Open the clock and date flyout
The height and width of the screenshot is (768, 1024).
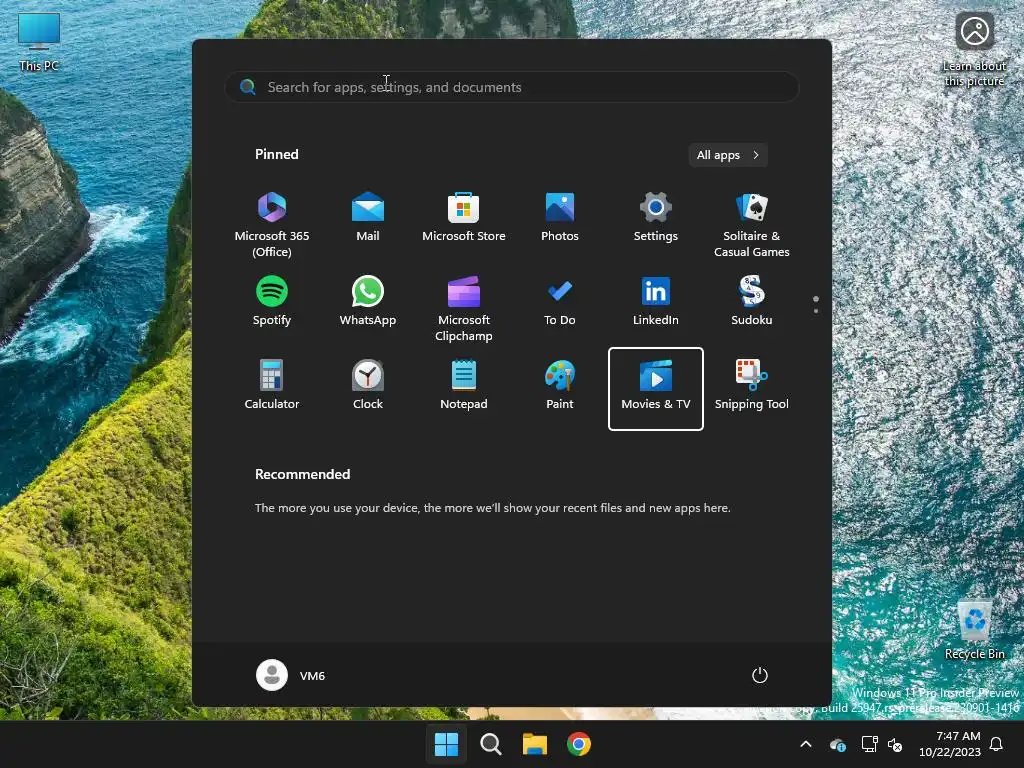pyautogui.click(x=950, y=744)
